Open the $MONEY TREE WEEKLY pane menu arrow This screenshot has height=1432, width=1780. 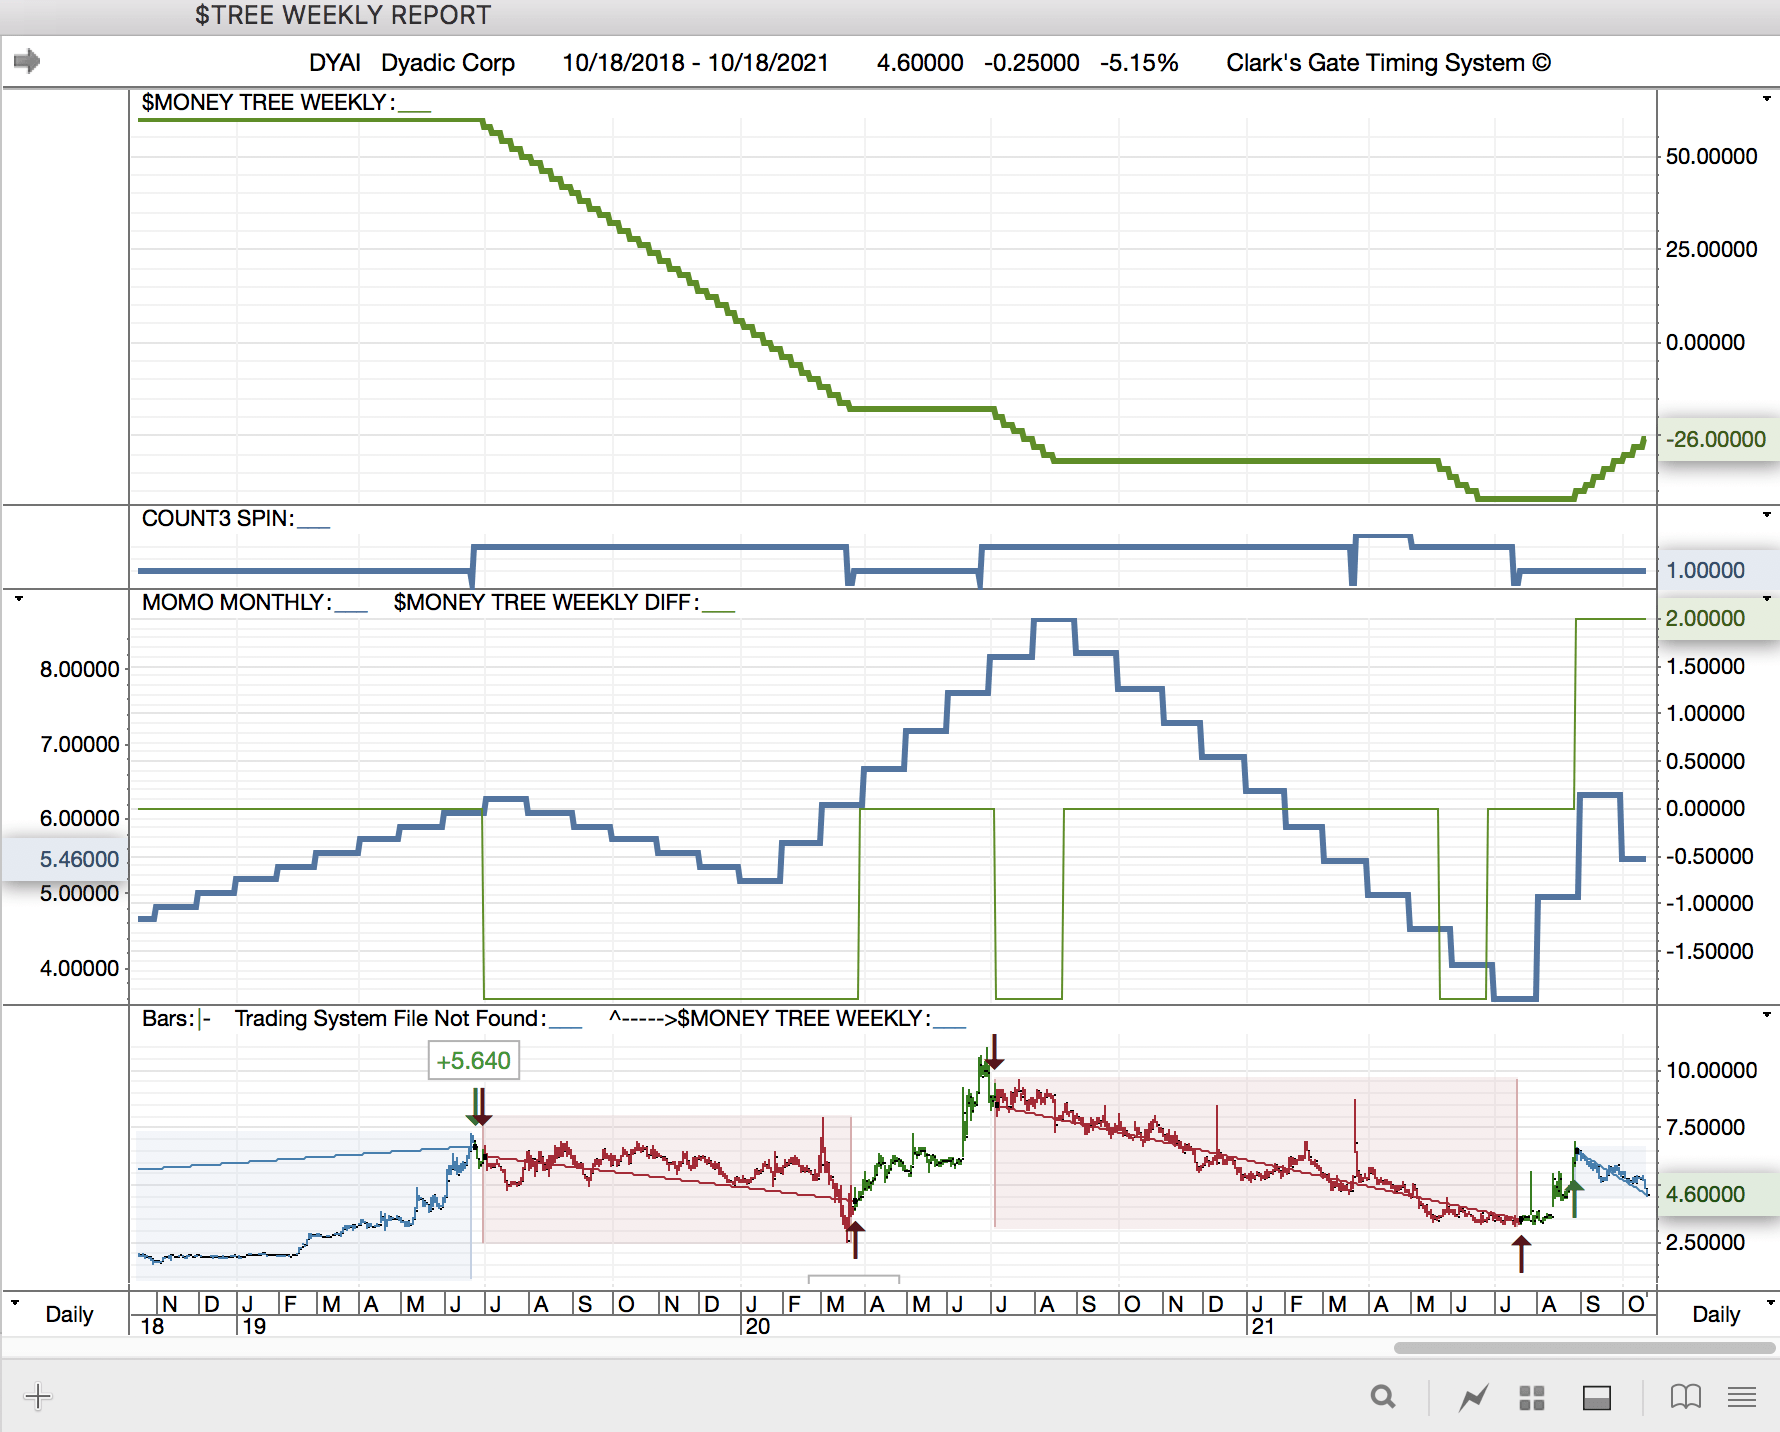tap(1767, 99)
